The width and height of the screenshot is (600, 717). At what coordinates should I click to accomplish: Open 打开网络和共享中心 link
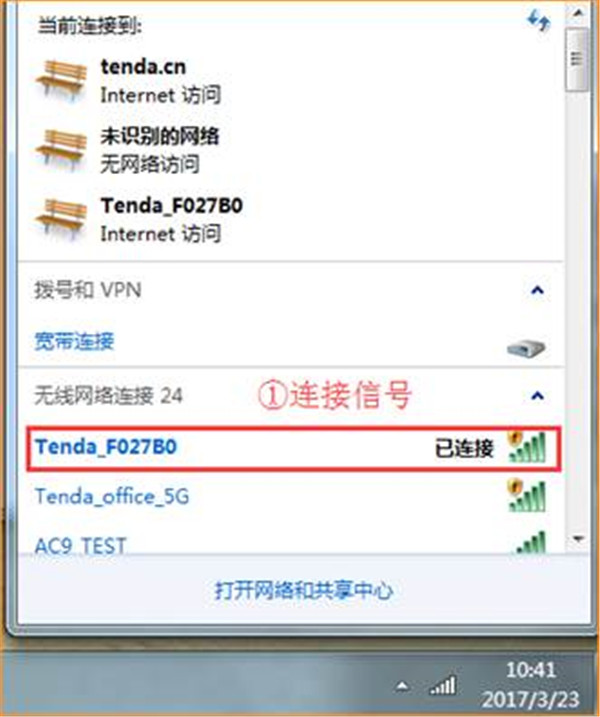(x=304, y=590)
